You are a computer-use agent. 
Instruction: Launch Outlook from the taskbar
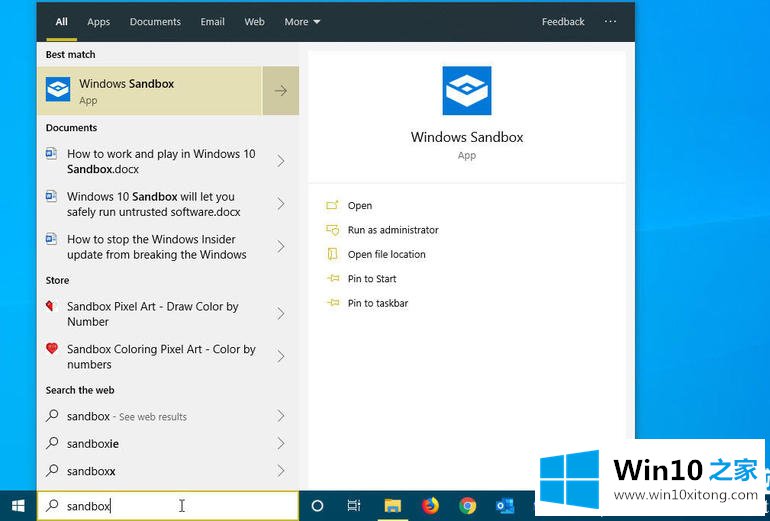click(x=505, y=505)
